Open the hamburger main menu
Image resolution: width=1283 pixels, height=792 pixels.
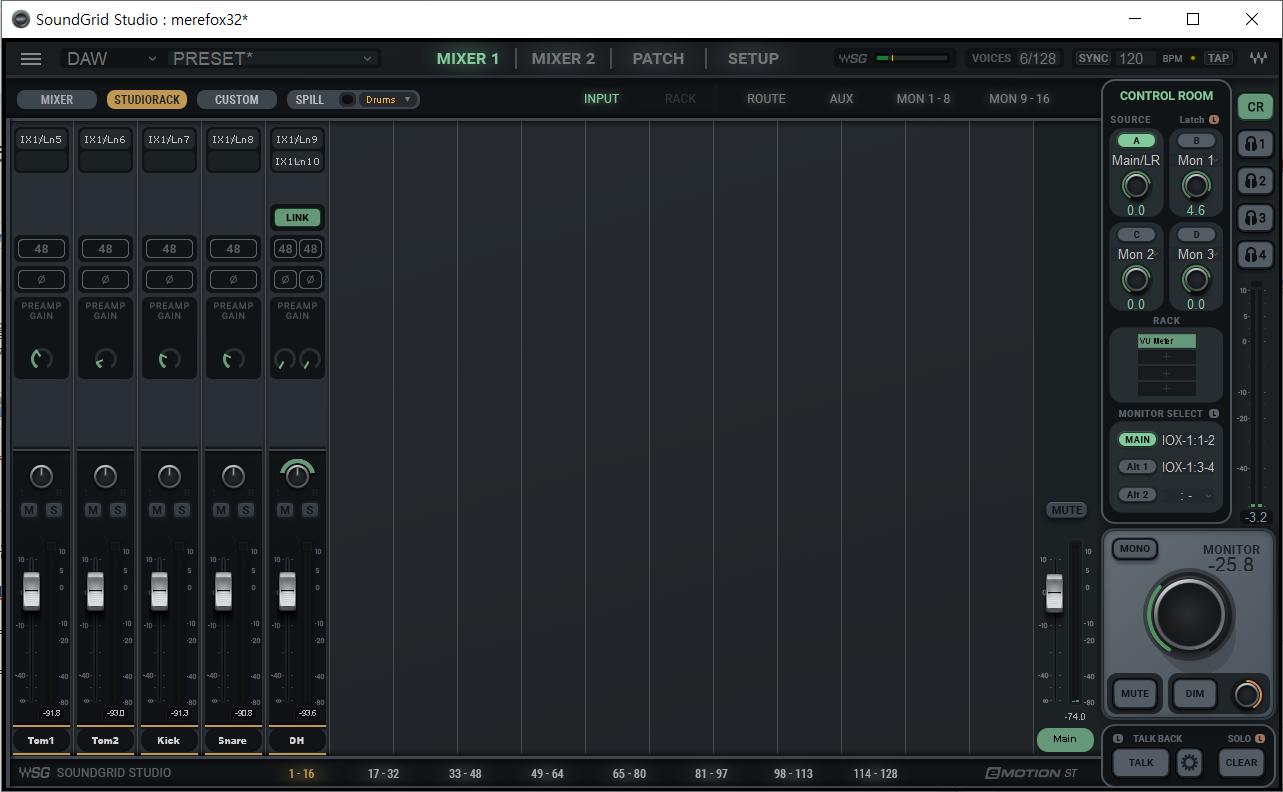31,59
